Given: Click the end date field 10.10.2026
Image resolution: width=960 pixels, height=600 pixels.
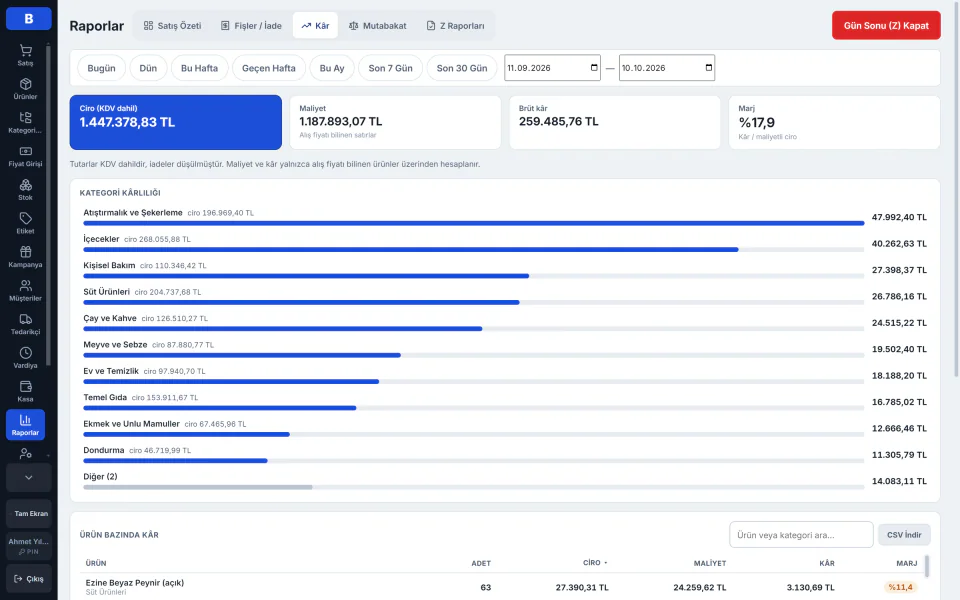Looking at the screenshot, I should click(667, 68).
